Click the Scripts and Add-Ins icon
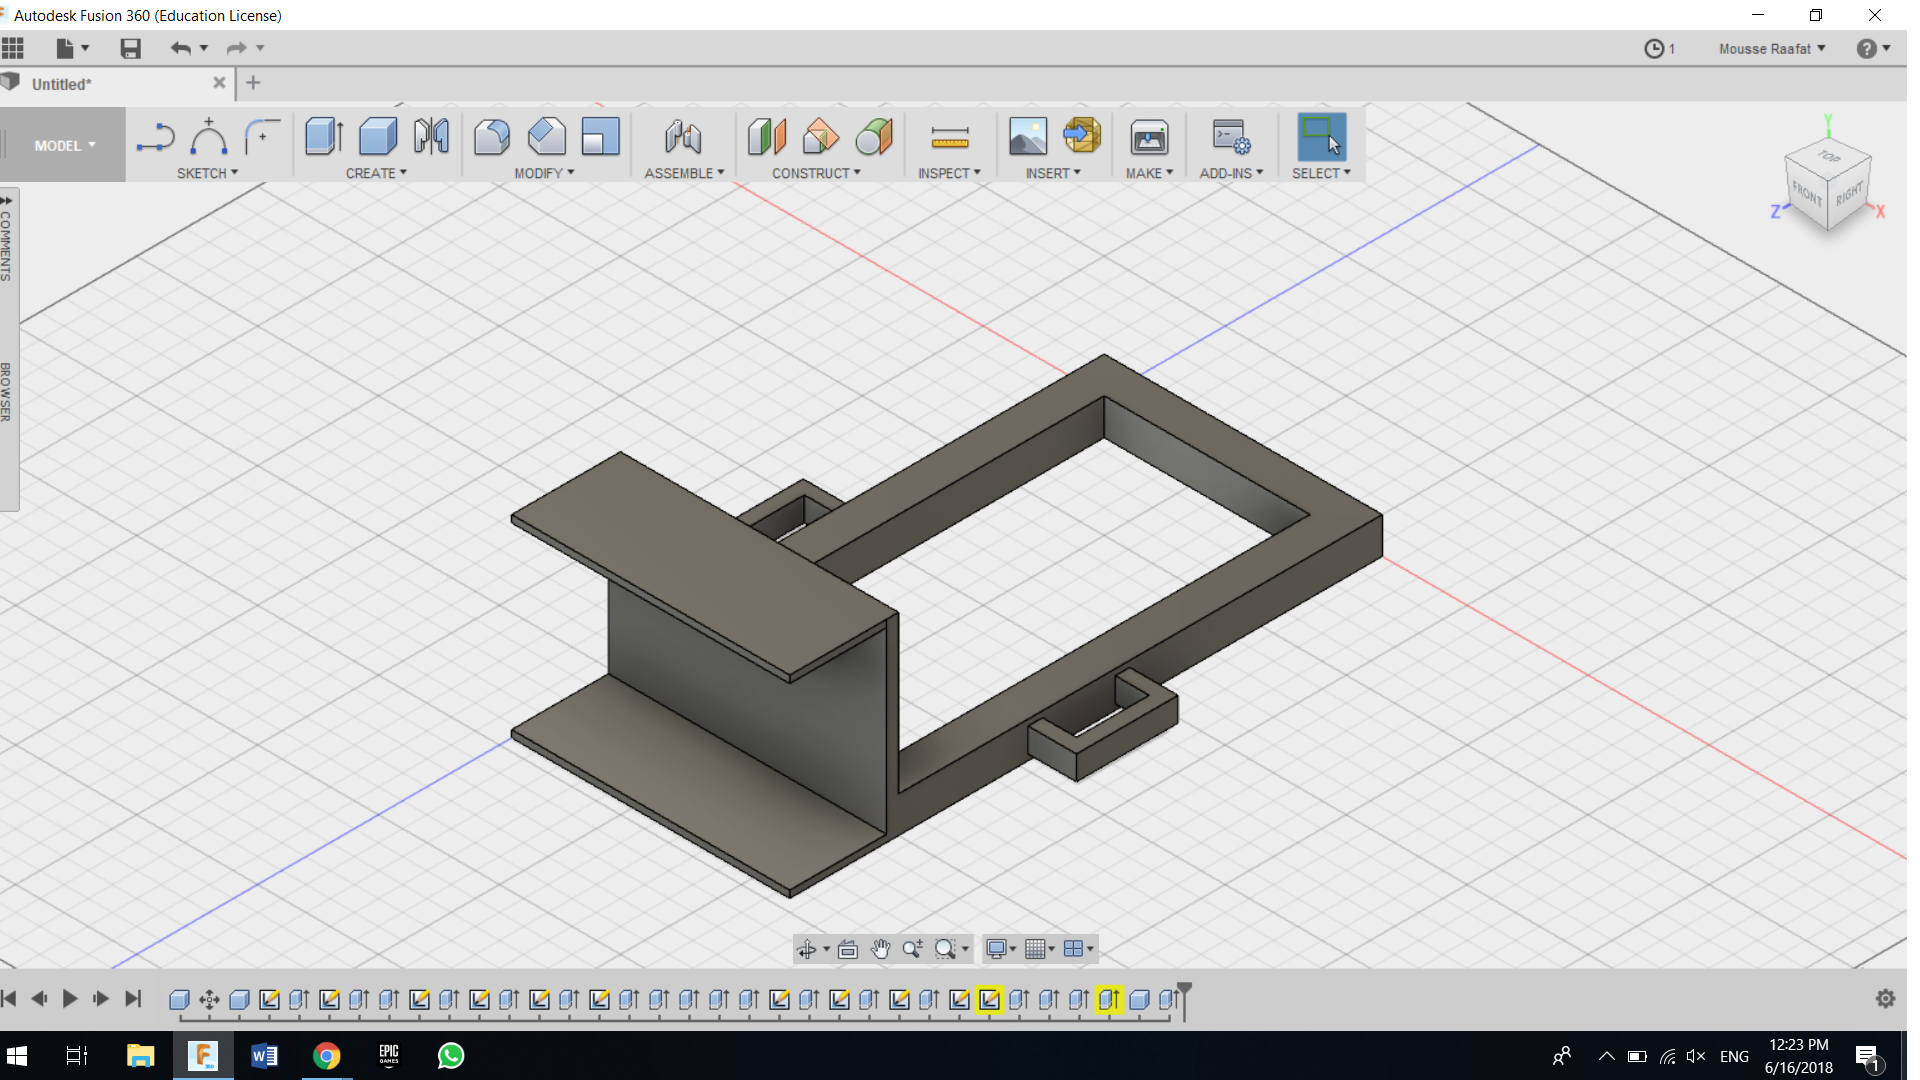Screen dimensions: 1920x1080 pyautogui.click(x=1231, y=137)
